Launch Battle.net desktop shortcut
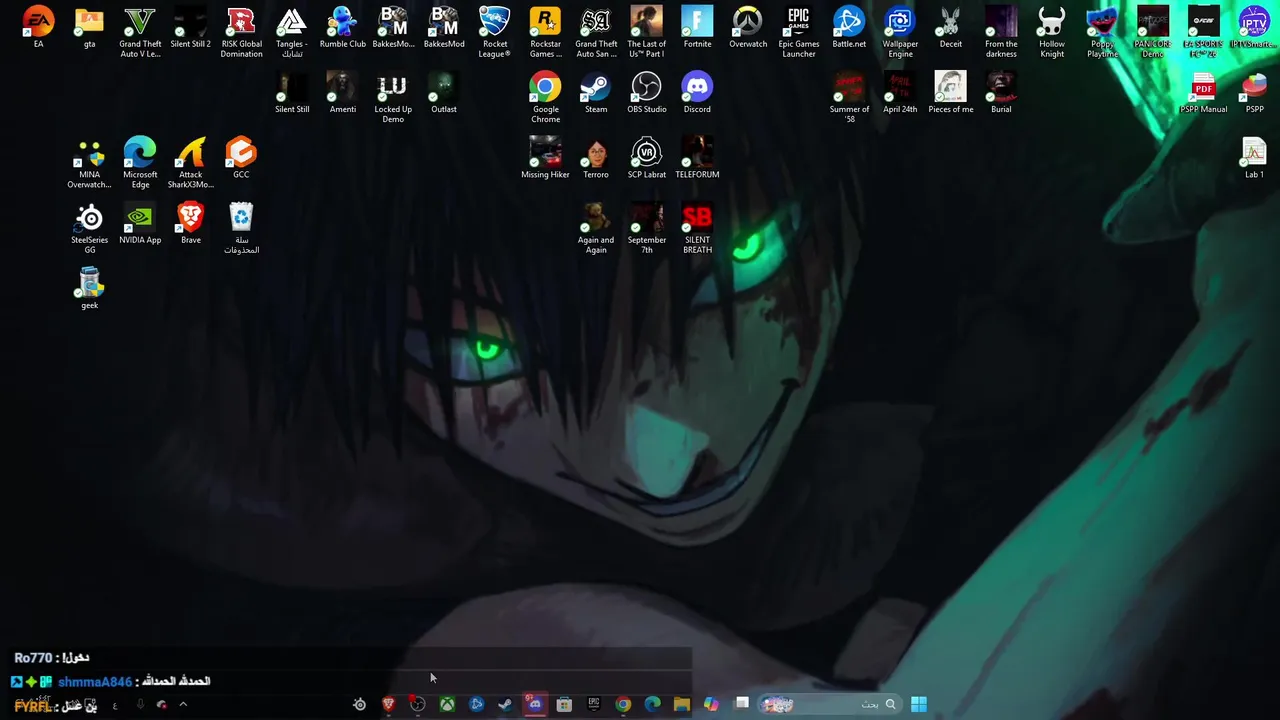The height and width of the screenshot is (720, 1280). (848, 28)
